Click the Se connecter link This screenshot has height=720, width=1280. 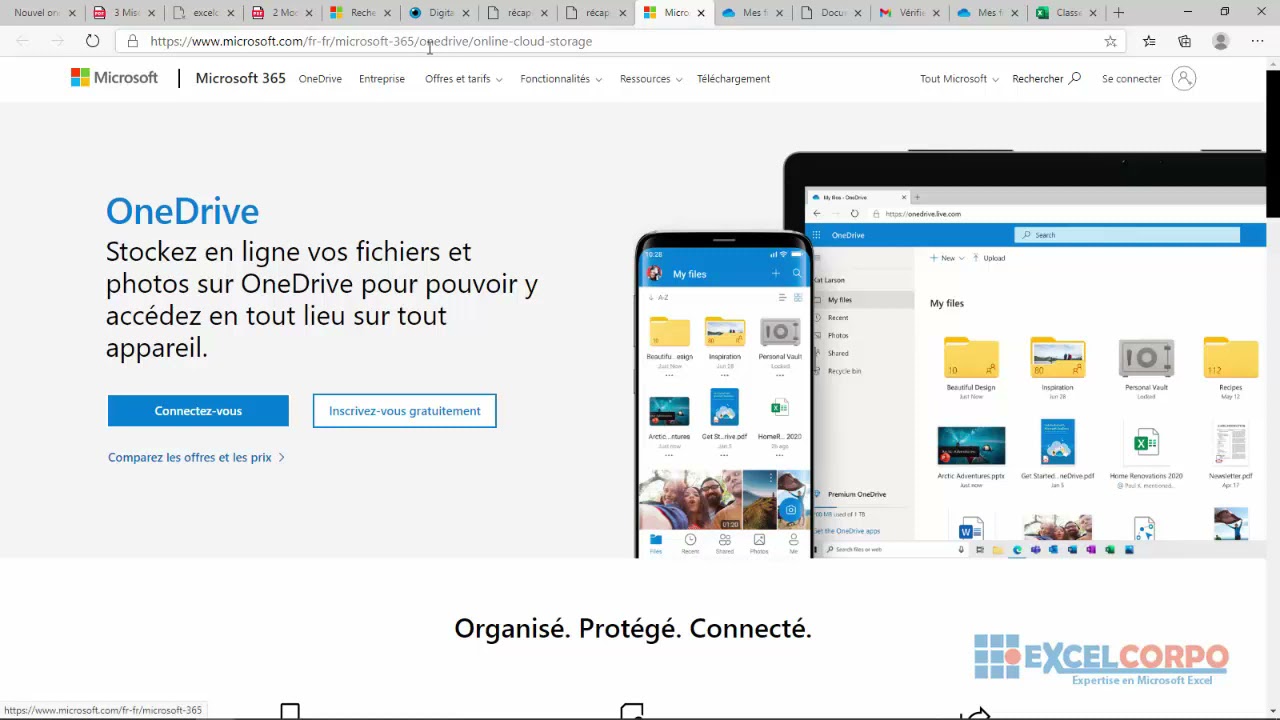point(1131,79)
